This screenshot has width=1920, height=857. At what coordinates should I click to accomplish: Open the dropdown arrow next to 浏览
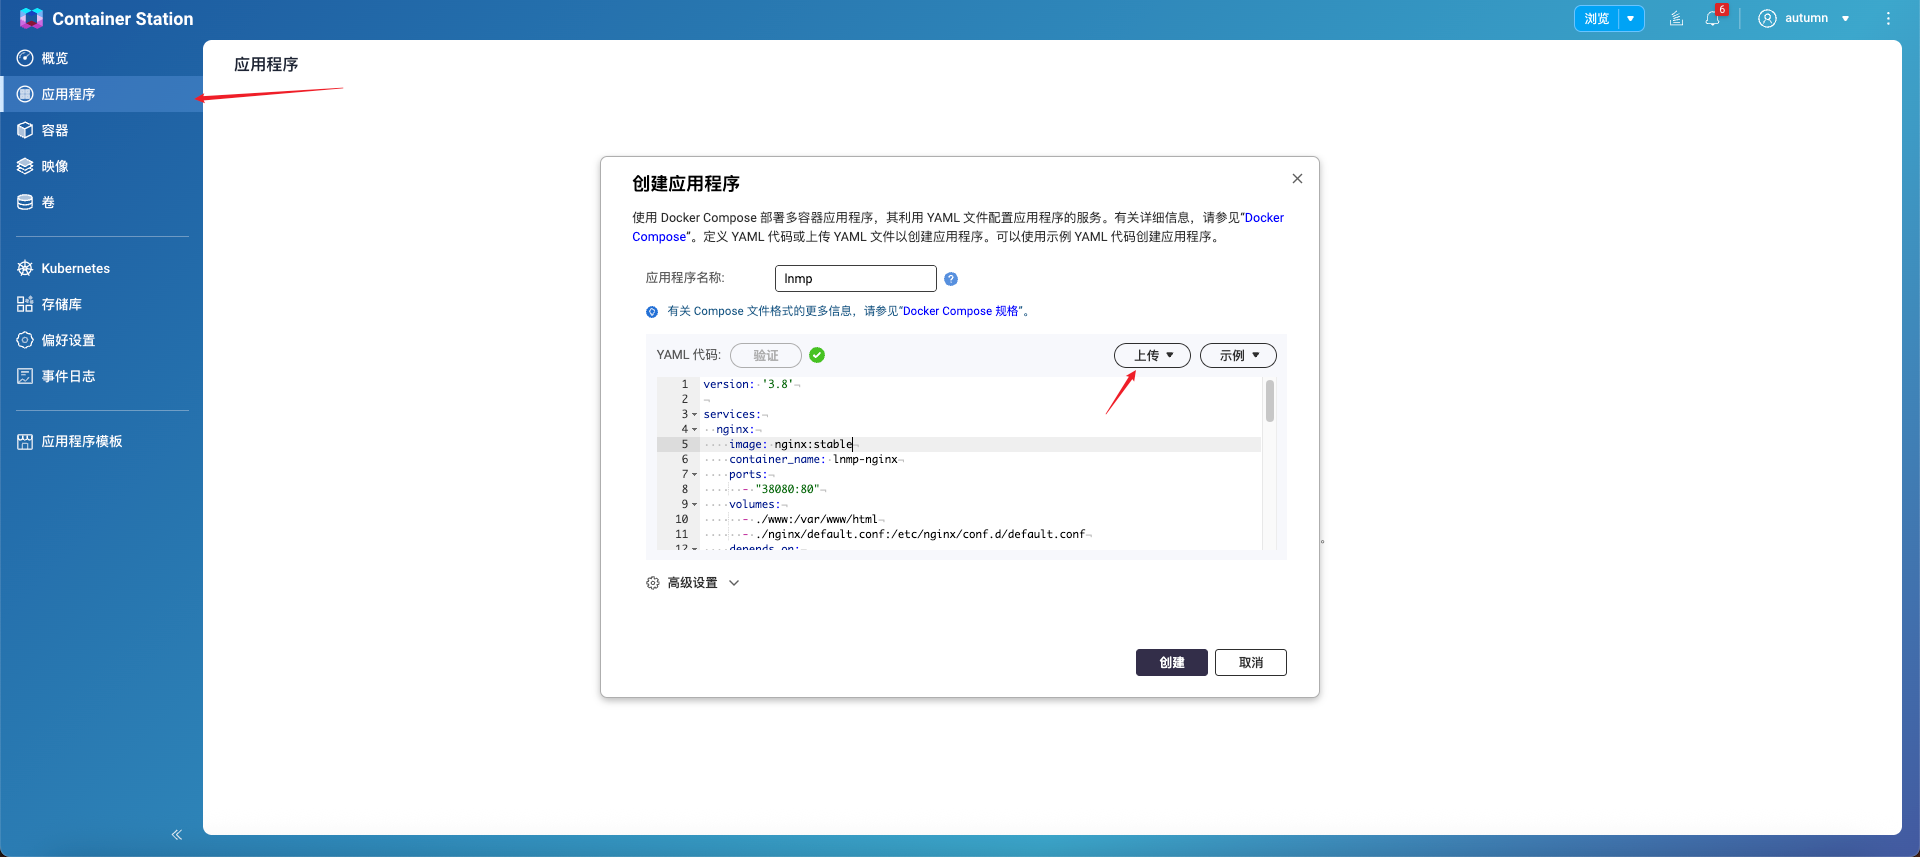(1631, 18)
